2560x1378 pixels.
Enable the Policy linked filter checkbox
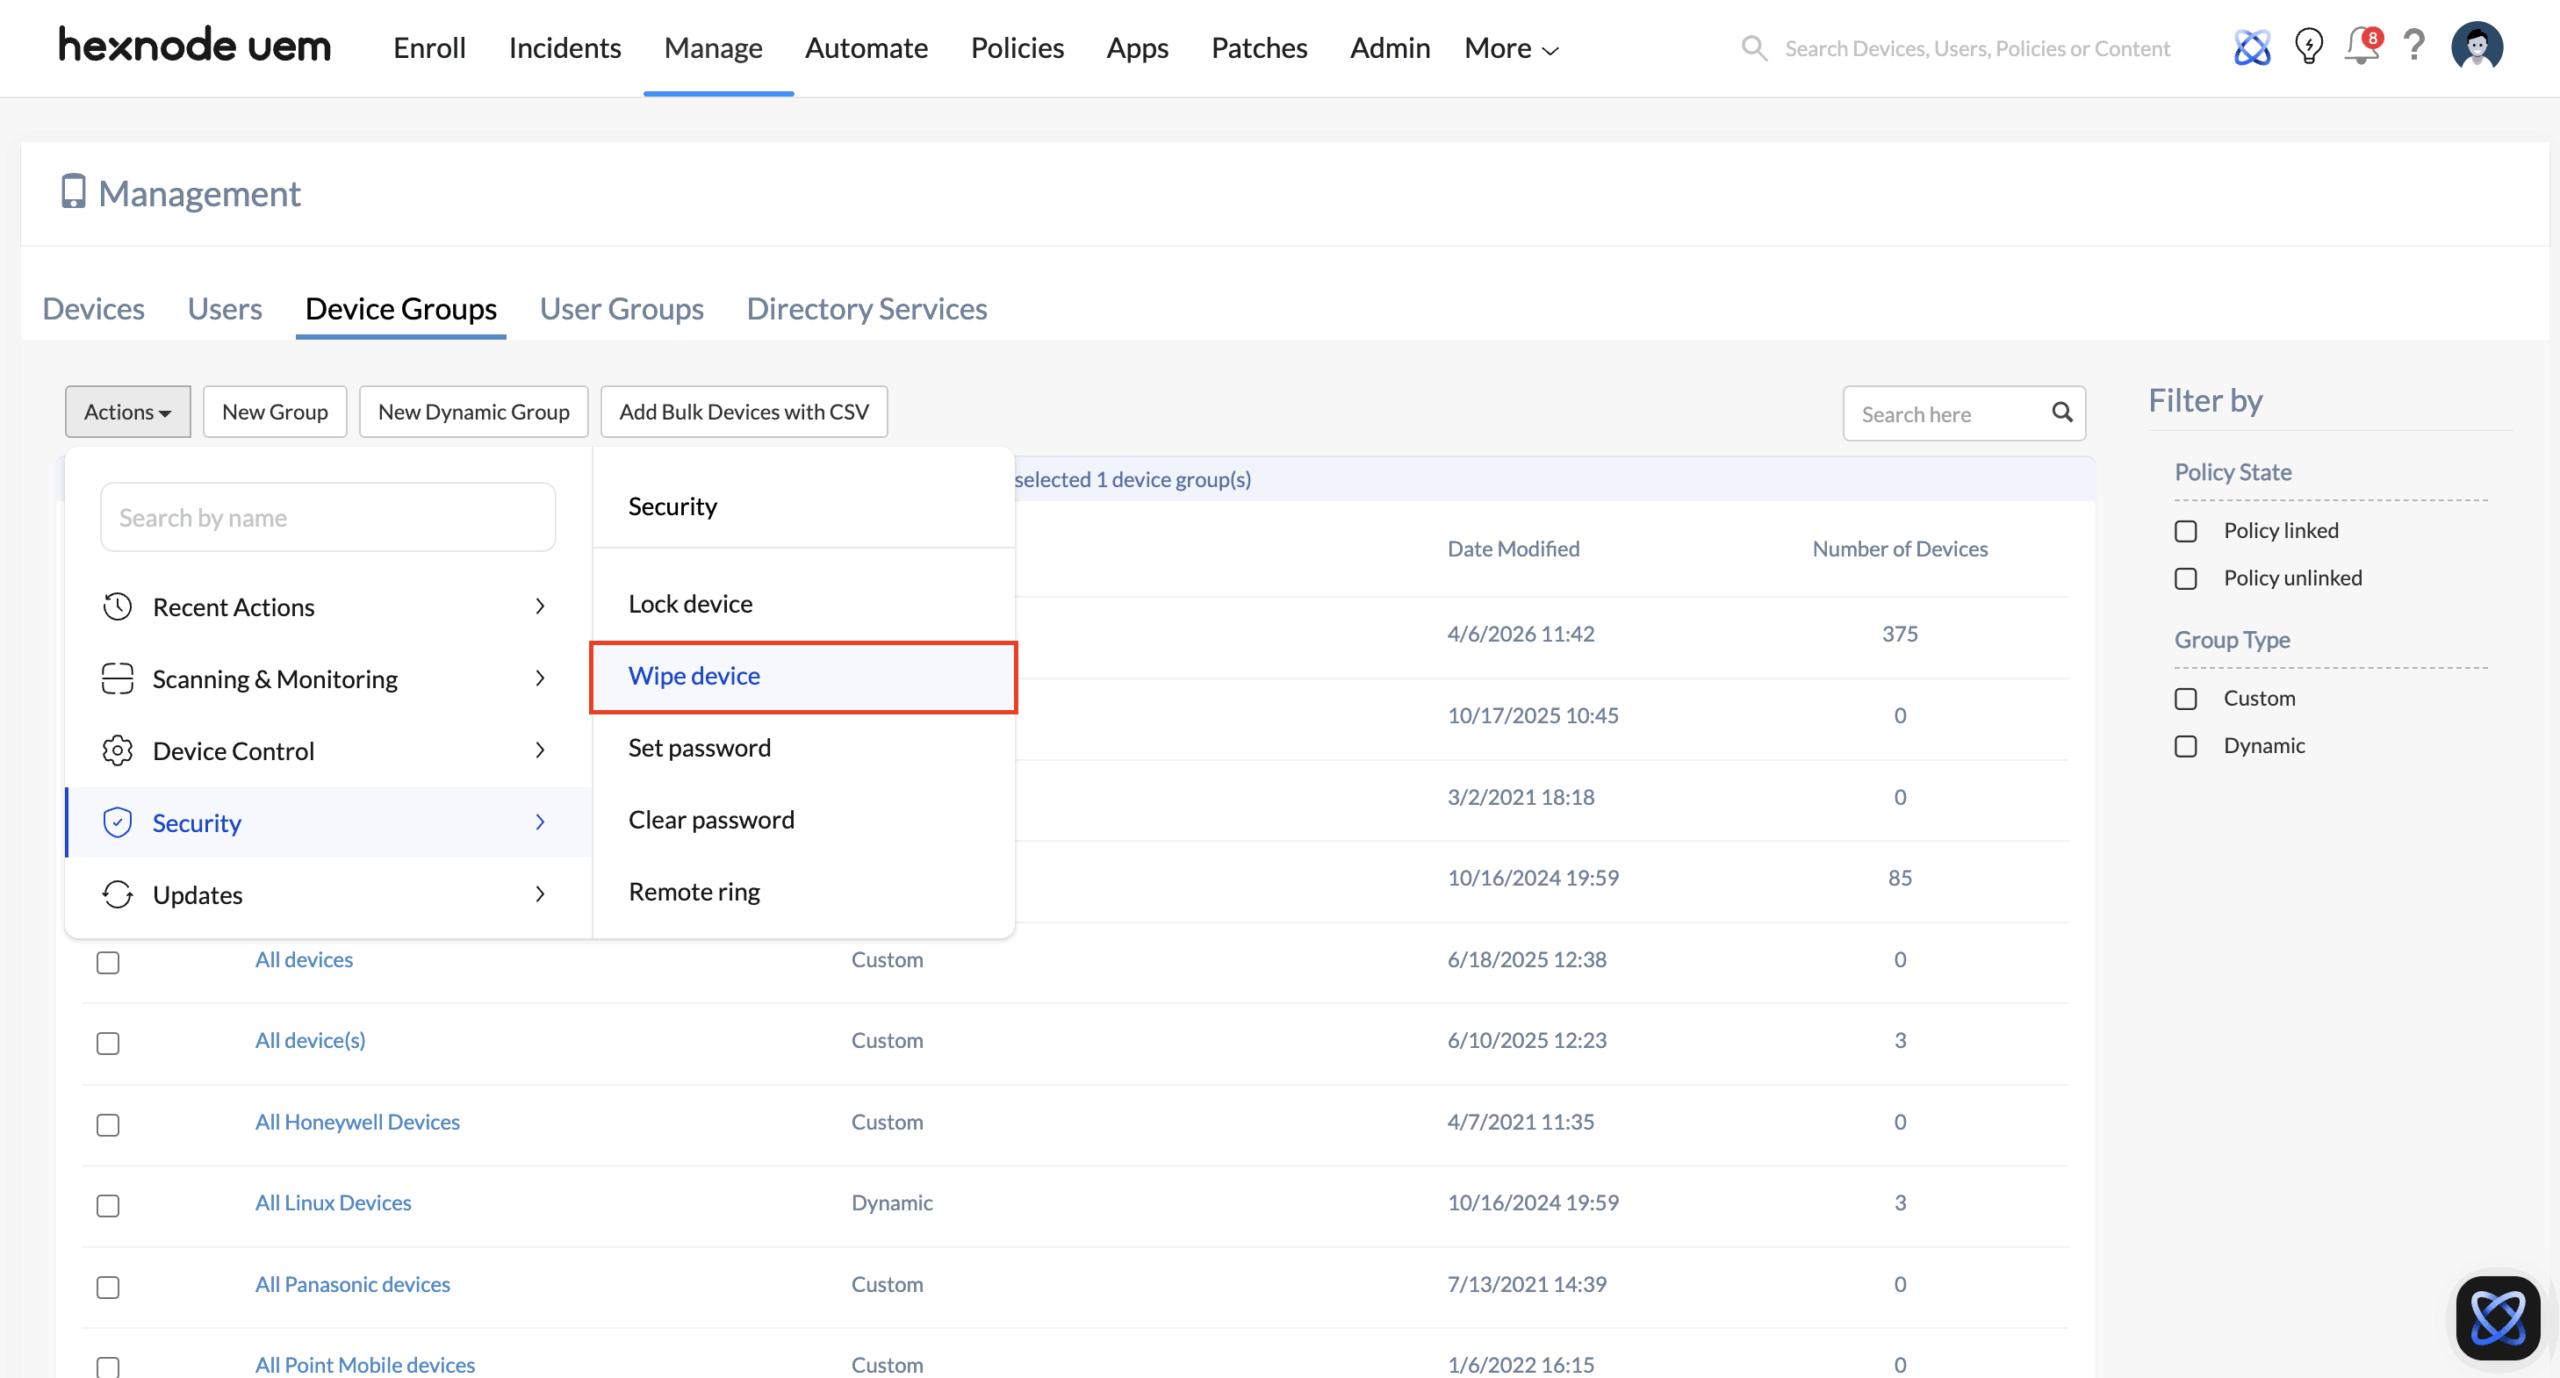2186,531
